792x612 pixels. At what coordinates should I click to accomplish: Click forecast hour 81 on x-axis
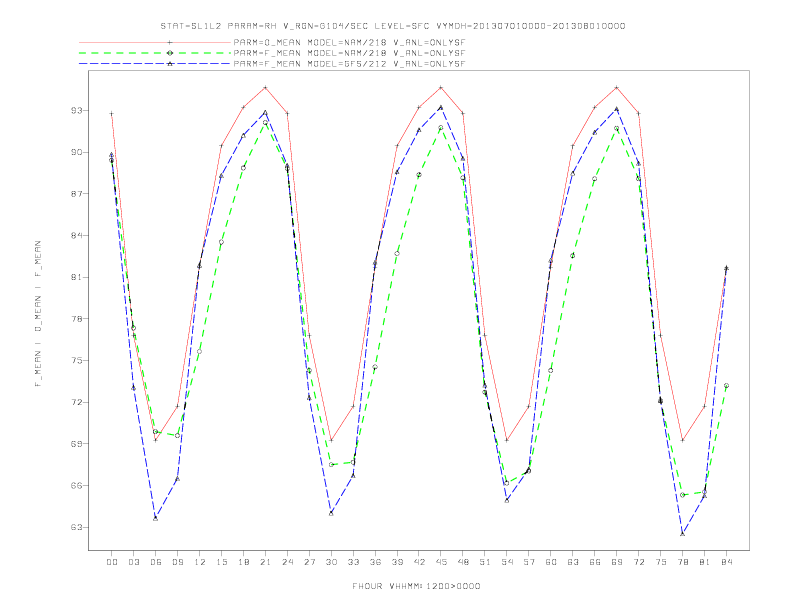click(x=705, y=562)
